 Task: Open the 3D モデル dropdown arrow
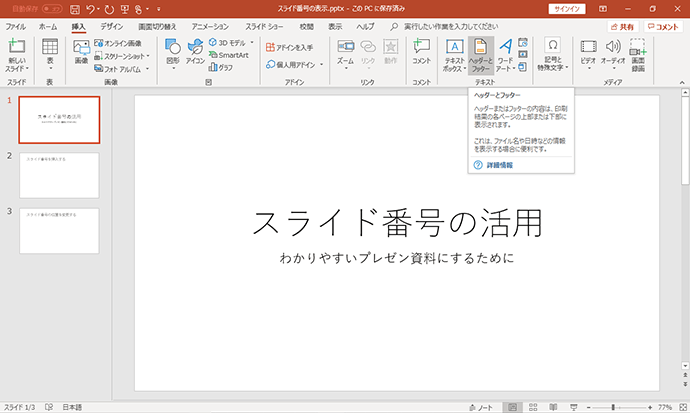(252, 43)
